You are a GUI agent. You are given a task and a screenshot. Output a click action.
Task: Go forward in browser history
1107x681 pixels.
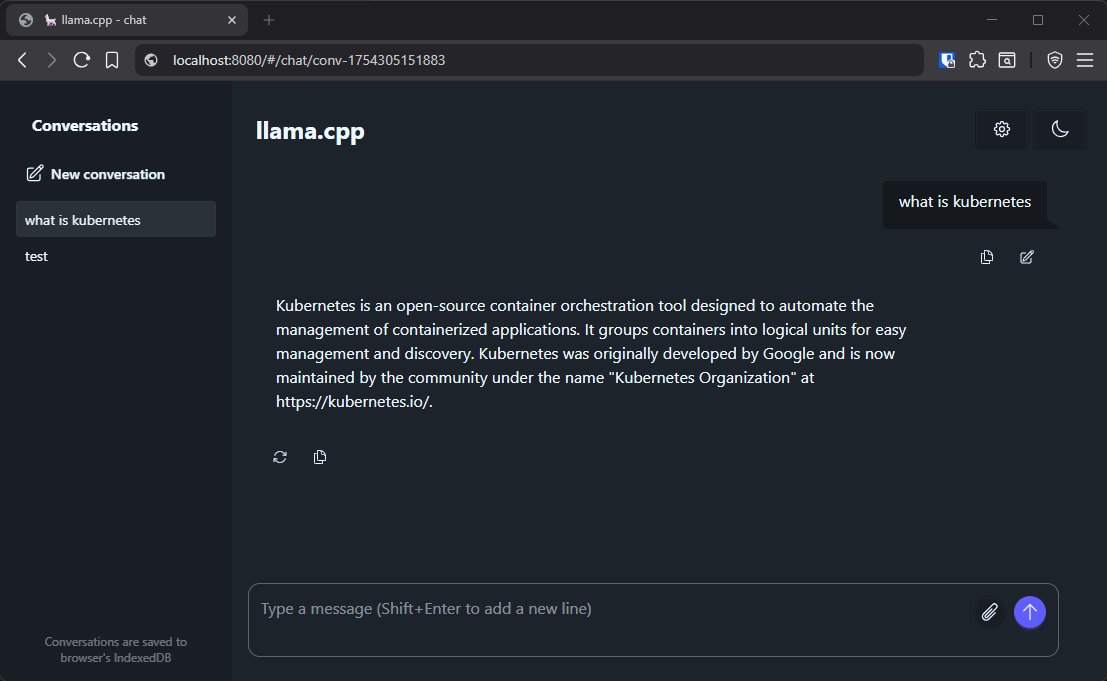(52, 60)
